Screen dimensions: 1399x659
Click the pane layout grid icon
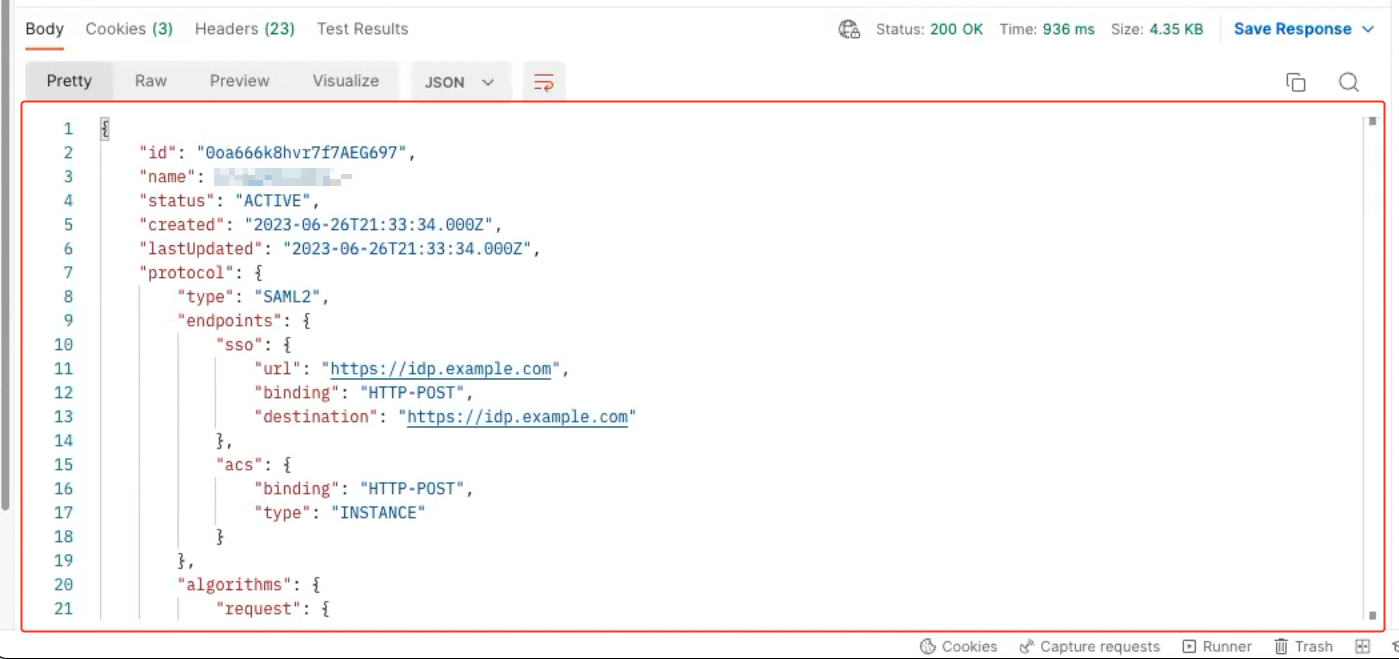coord(1362,646)
